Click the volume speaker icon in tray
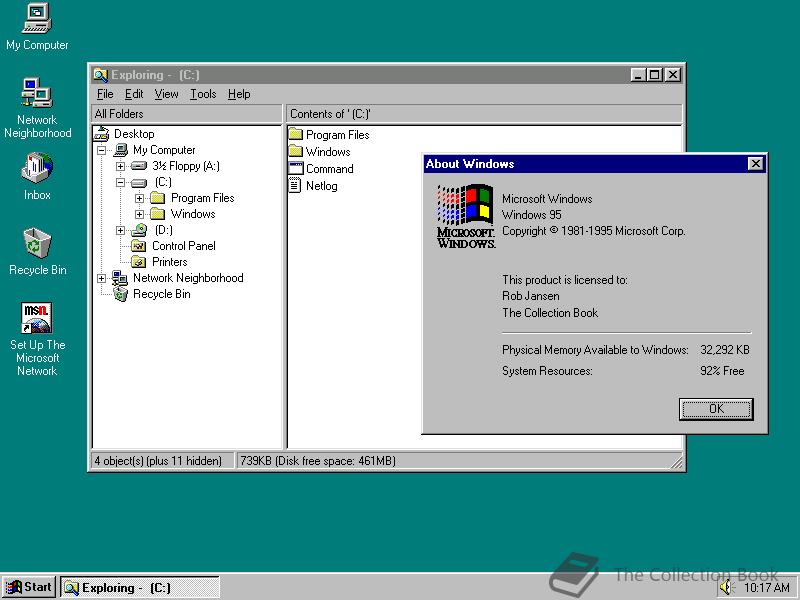This screenshot has height=600, width=800. coord(725,587)
